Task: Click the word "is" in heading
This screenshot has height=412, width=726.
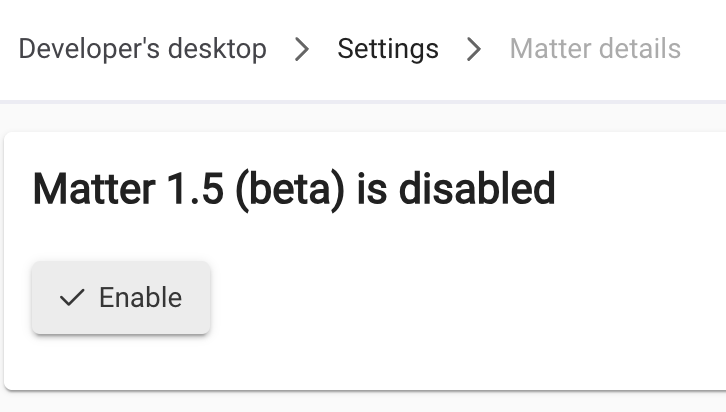Action: (371, 189)
